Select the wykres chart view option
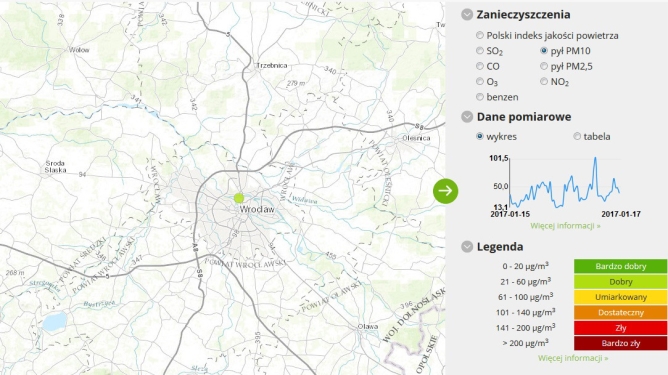 [x=480, y=136]
